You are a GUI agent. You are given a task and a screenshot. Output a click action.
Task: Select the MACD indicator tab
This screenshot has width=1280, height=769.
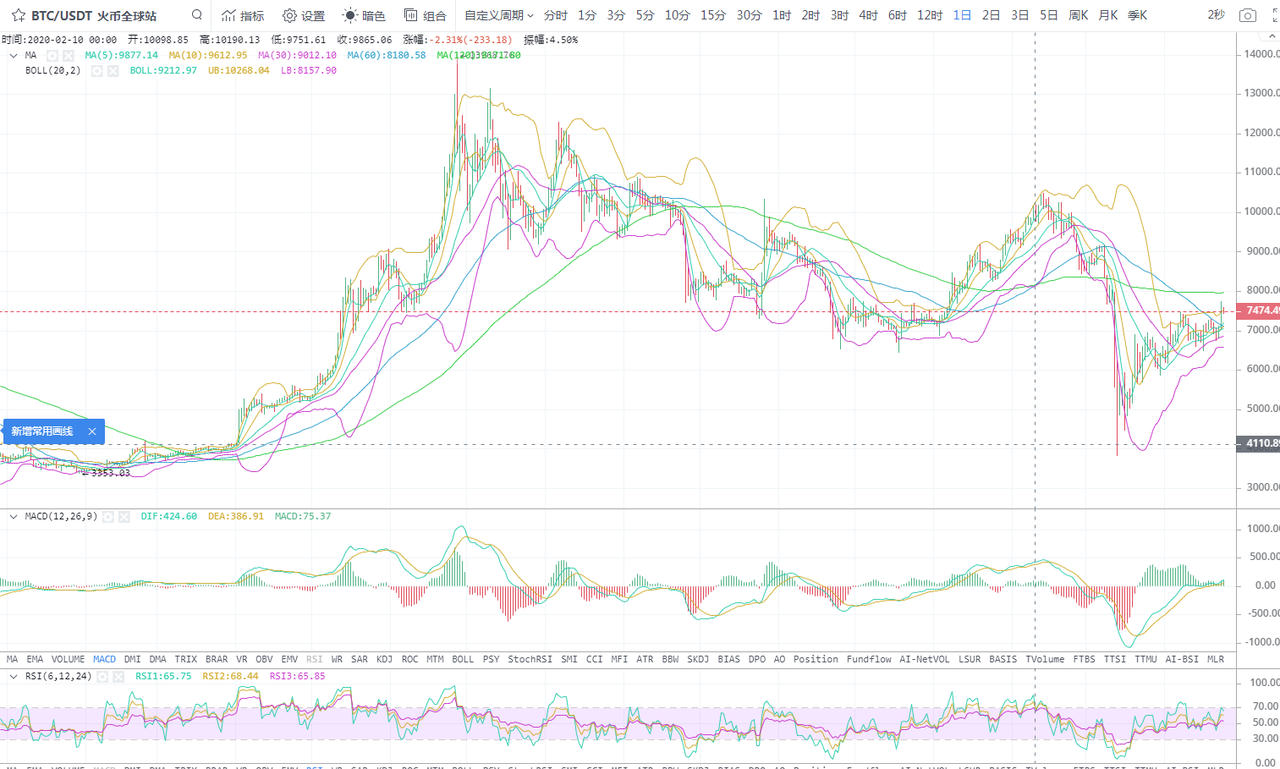[x=104, y=660]
